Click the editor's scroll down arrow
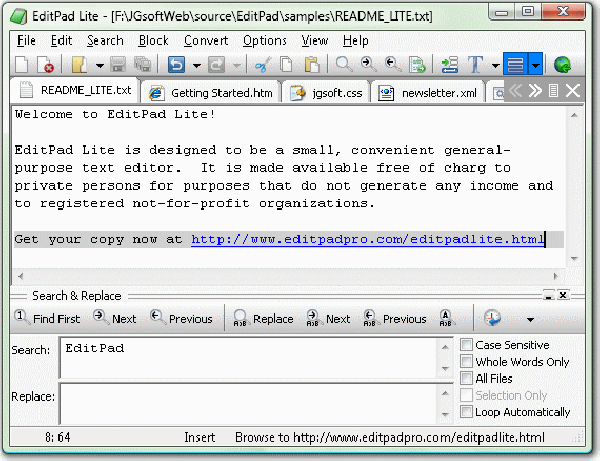The width and height of the screenshot is (600, 461). 574,259
